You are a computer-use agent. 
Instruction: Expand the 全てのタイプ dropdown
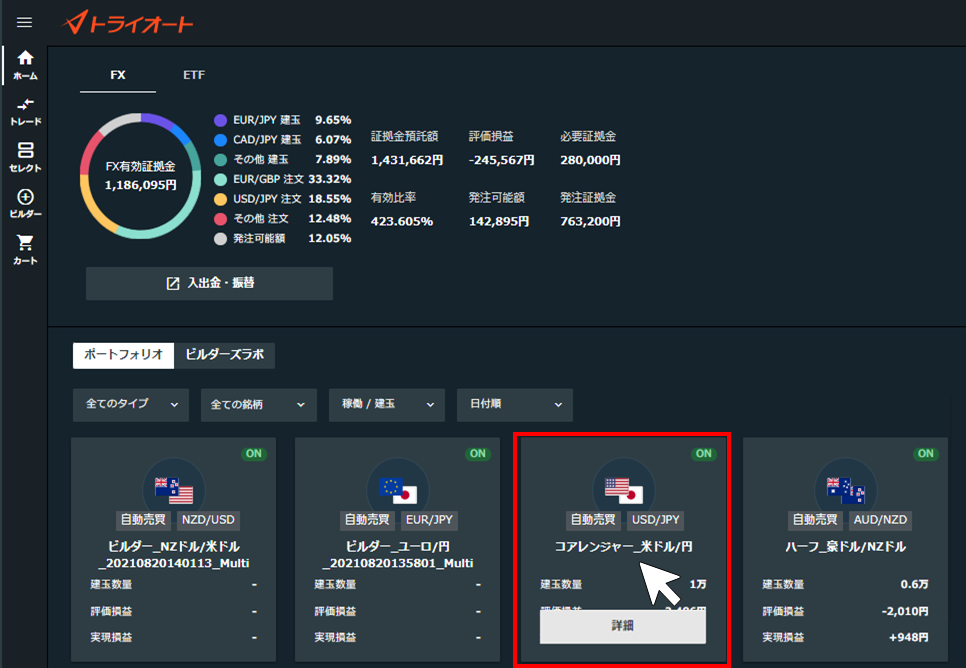(131, 404)
